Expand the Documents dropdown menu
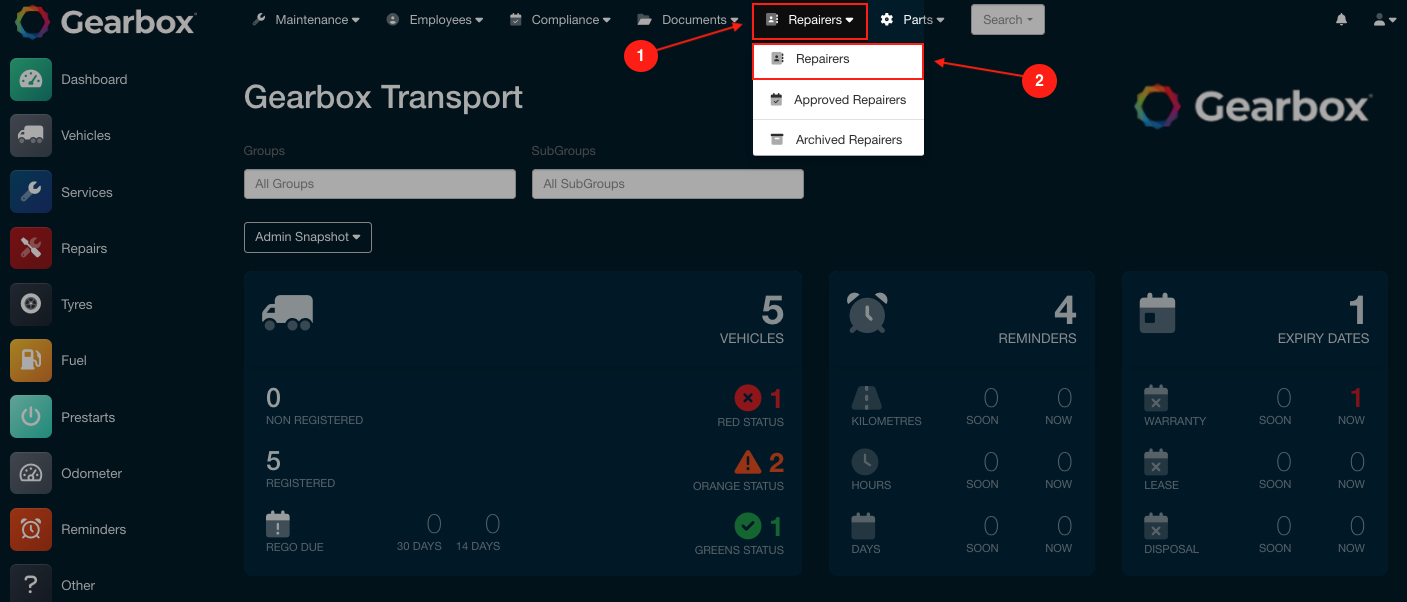This screenshot has height=602, width=1407. click(x=688, y=20)
